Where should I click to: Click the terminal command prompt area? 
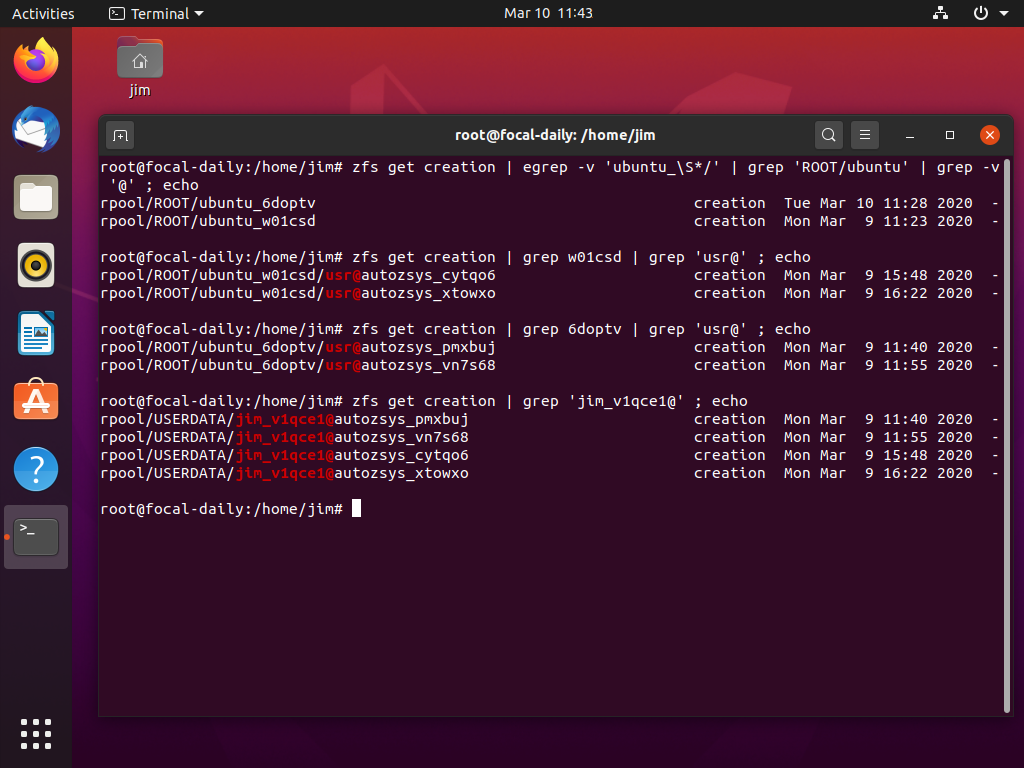click(357, 508)
